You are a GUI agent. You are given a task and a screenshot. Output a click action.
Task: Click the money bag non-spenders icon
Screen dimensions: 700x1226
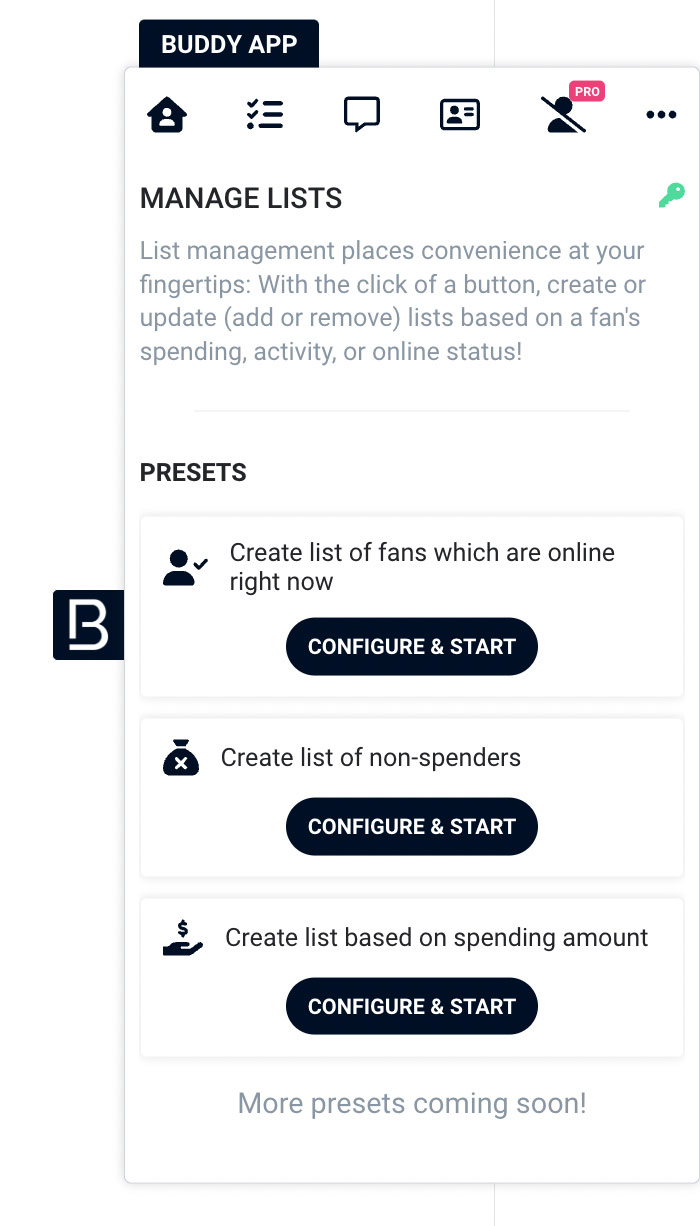click(181, 757)
